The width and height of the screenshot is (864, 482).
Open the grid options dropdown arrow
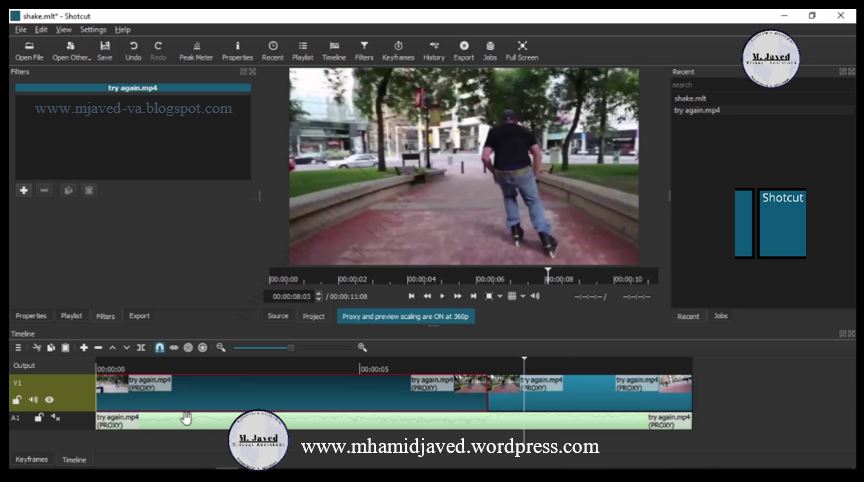(x=523, y=296)
